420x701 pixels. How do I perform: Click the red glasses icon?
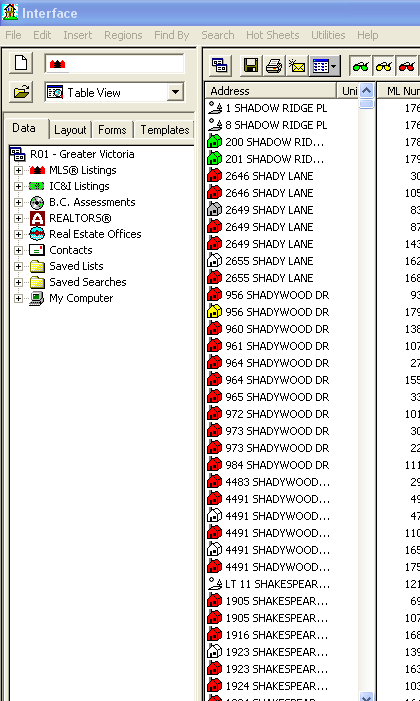point(407,66)
